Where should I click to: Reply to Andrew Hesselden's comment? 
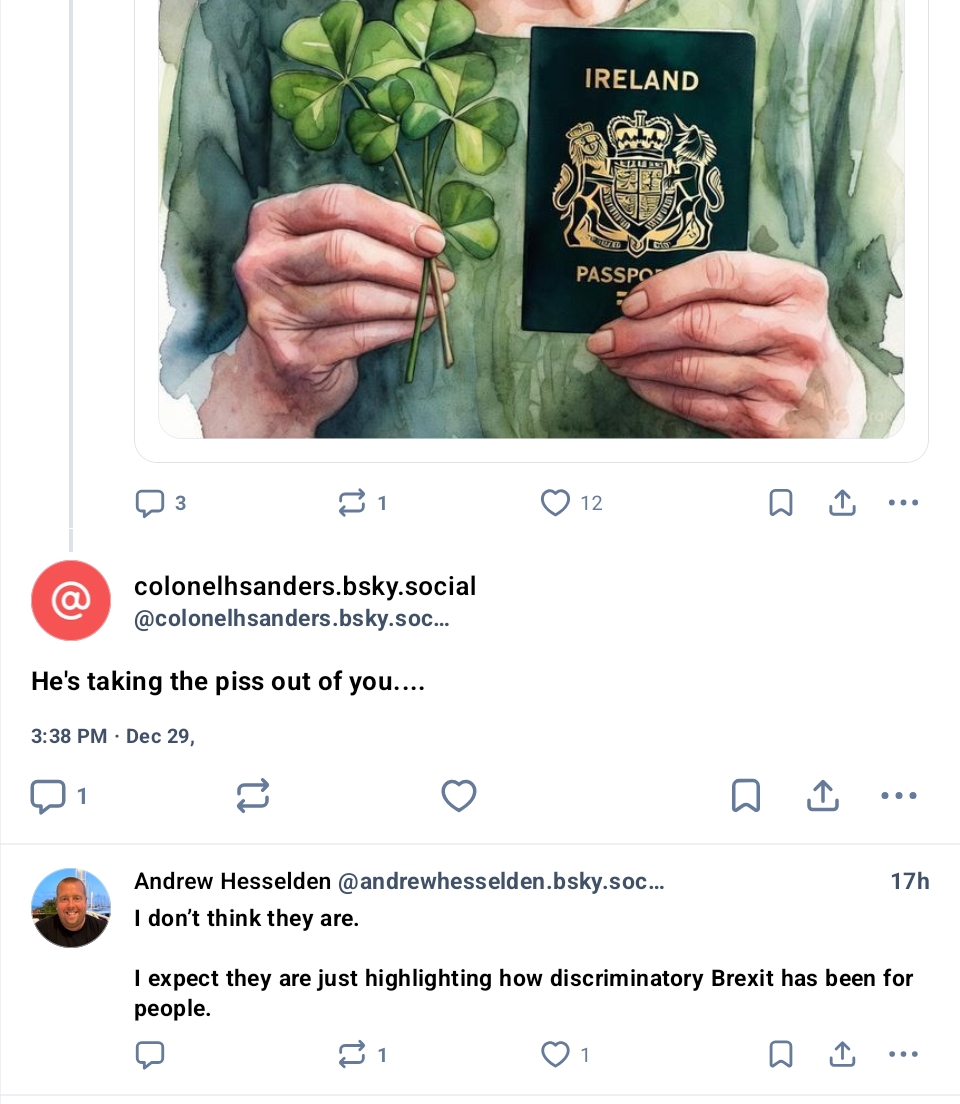(x=150, y=1054)
